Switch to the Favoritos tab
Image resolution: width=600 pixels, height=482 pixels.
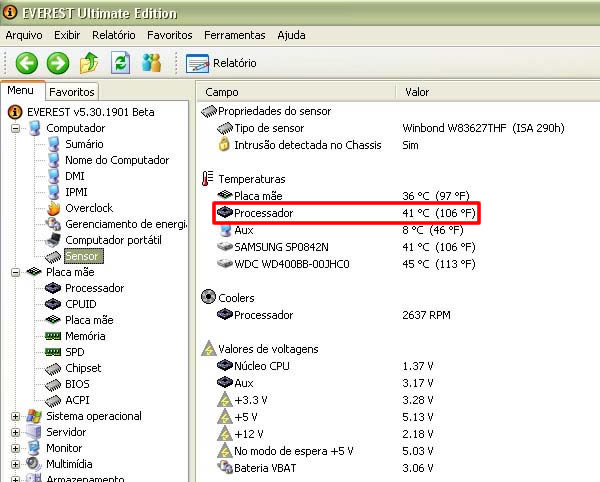point(72,92)
